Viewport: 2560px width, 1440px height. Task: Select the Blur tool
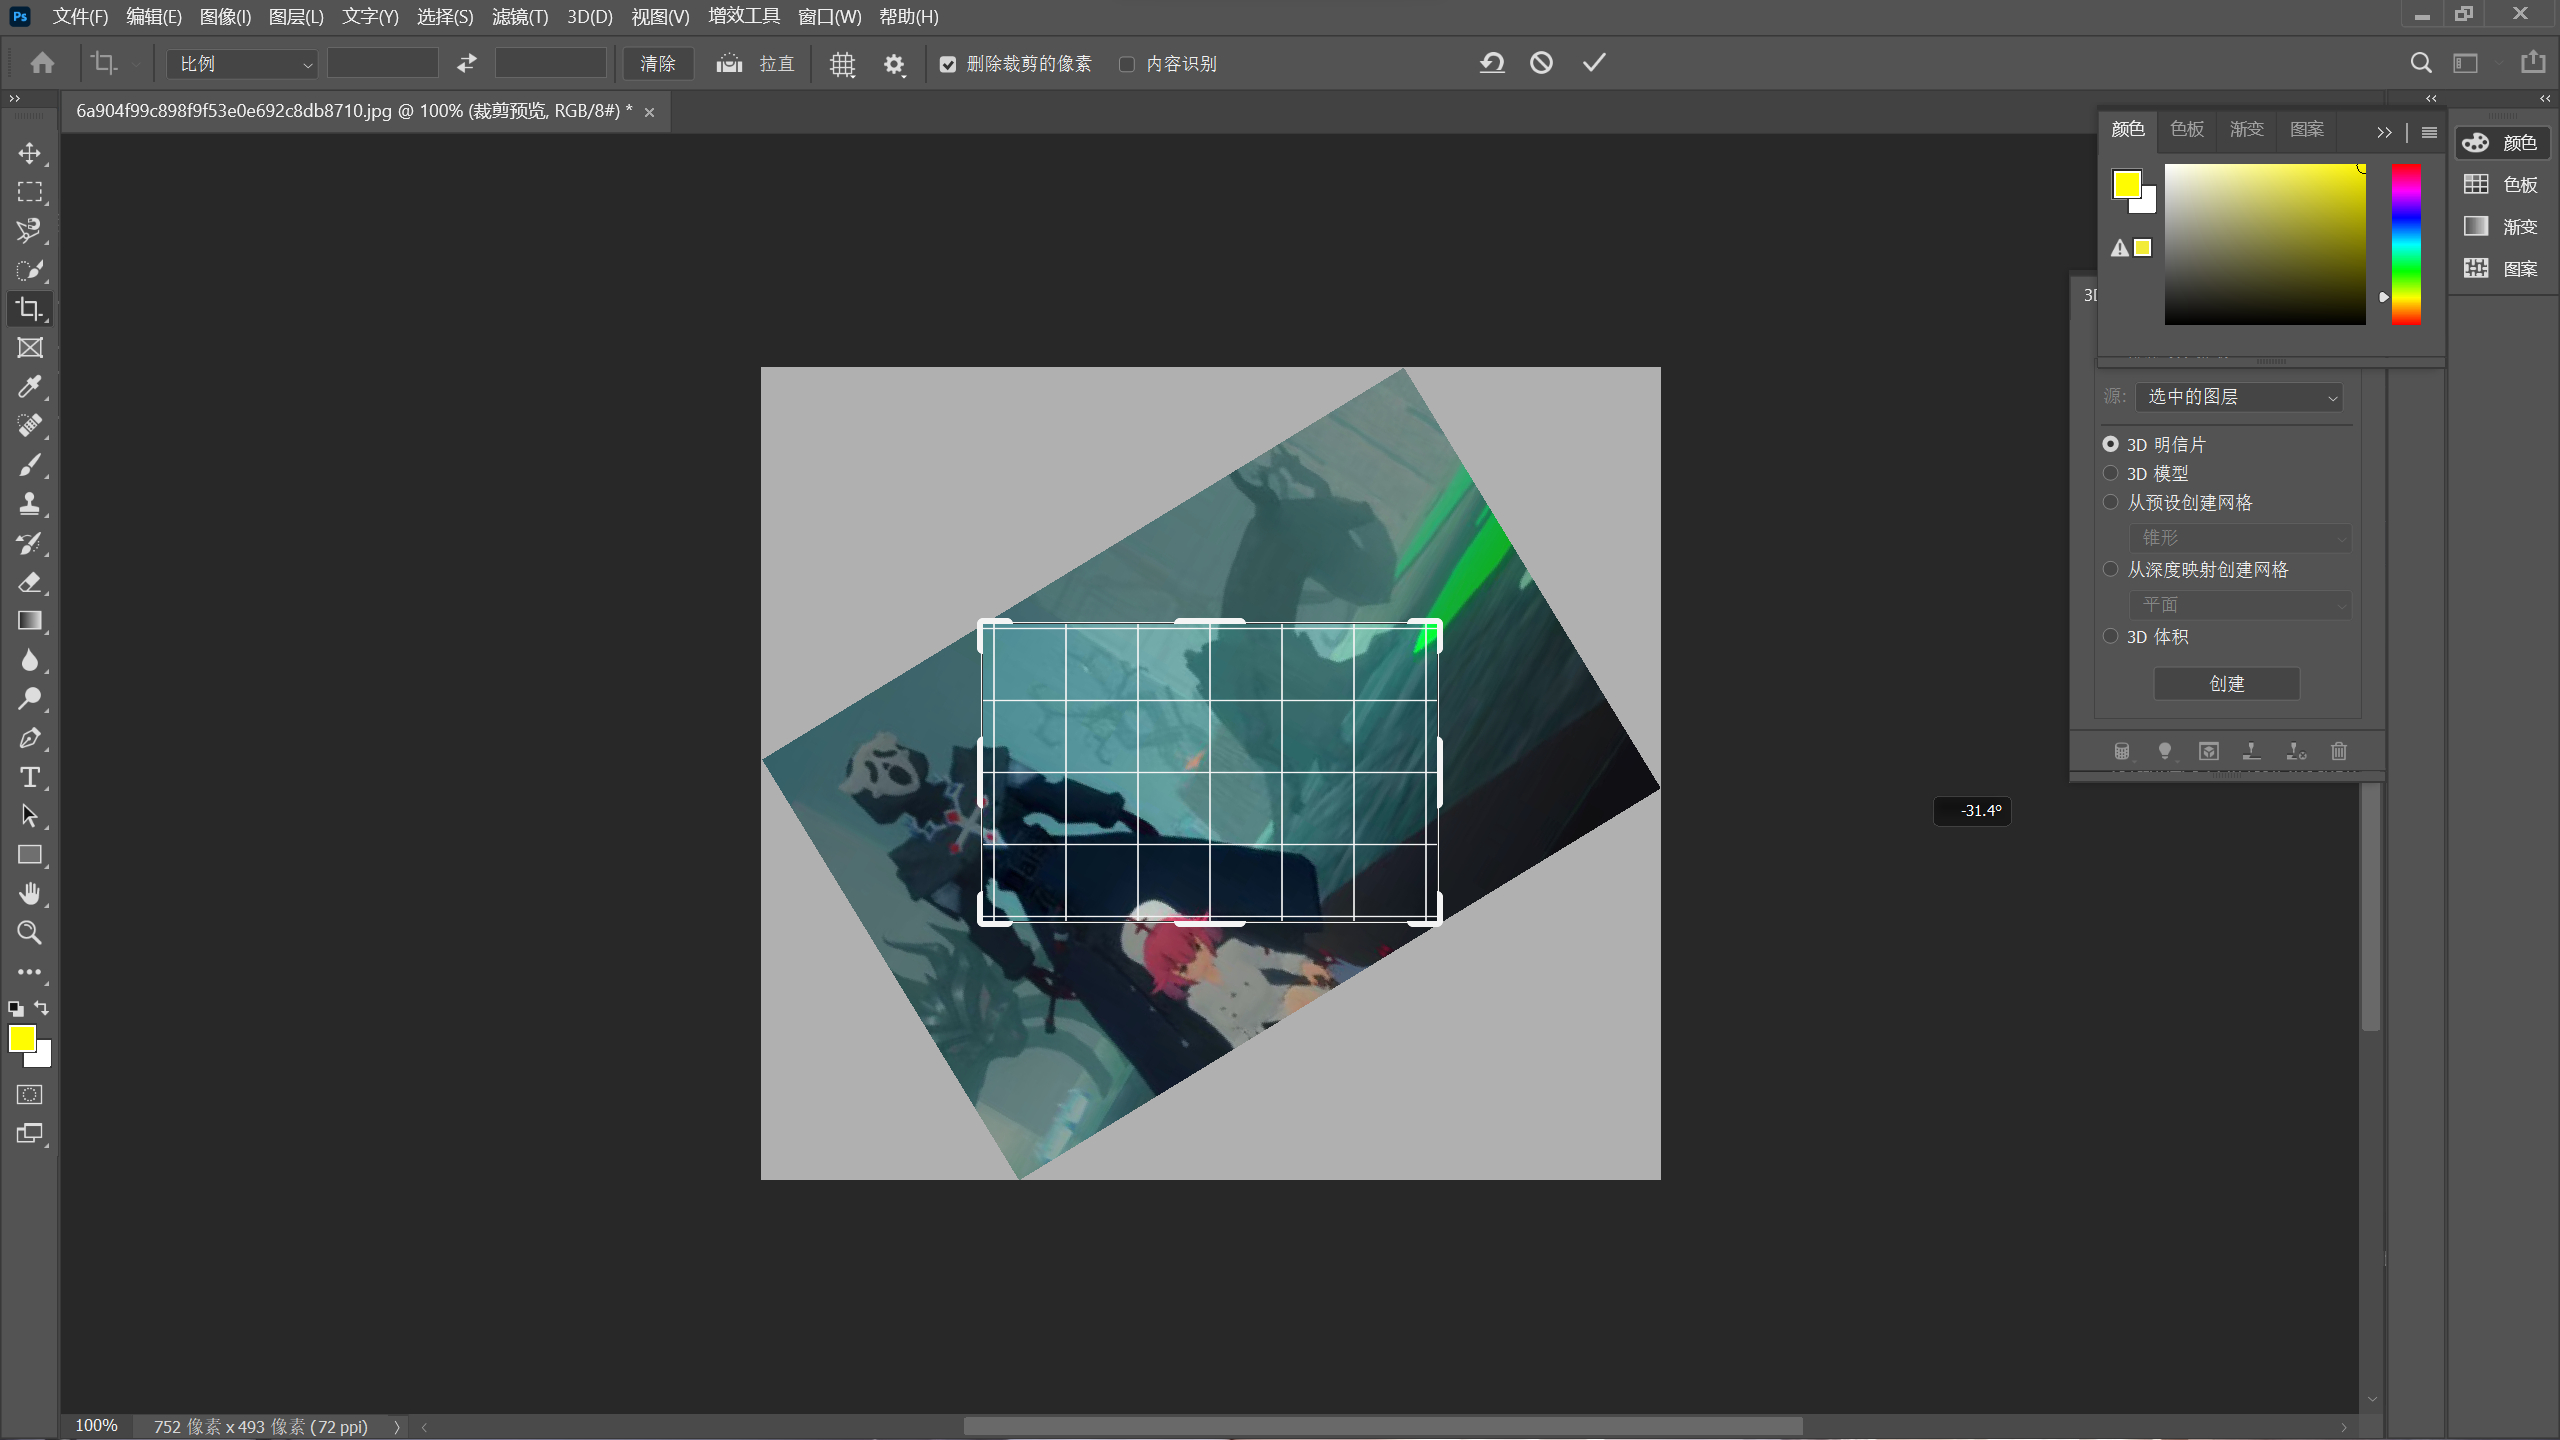click(29, 660)
